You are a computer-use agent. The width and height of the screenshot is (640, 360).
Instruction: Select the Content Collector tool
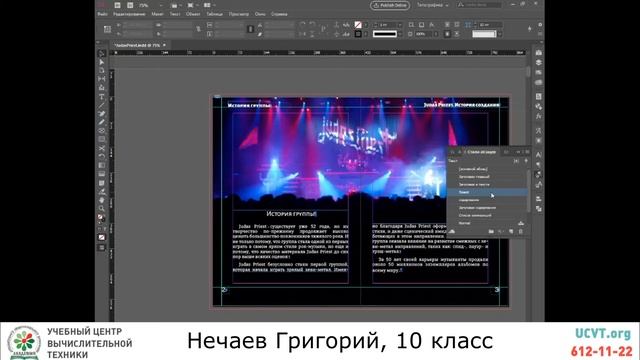pos(102,88)
